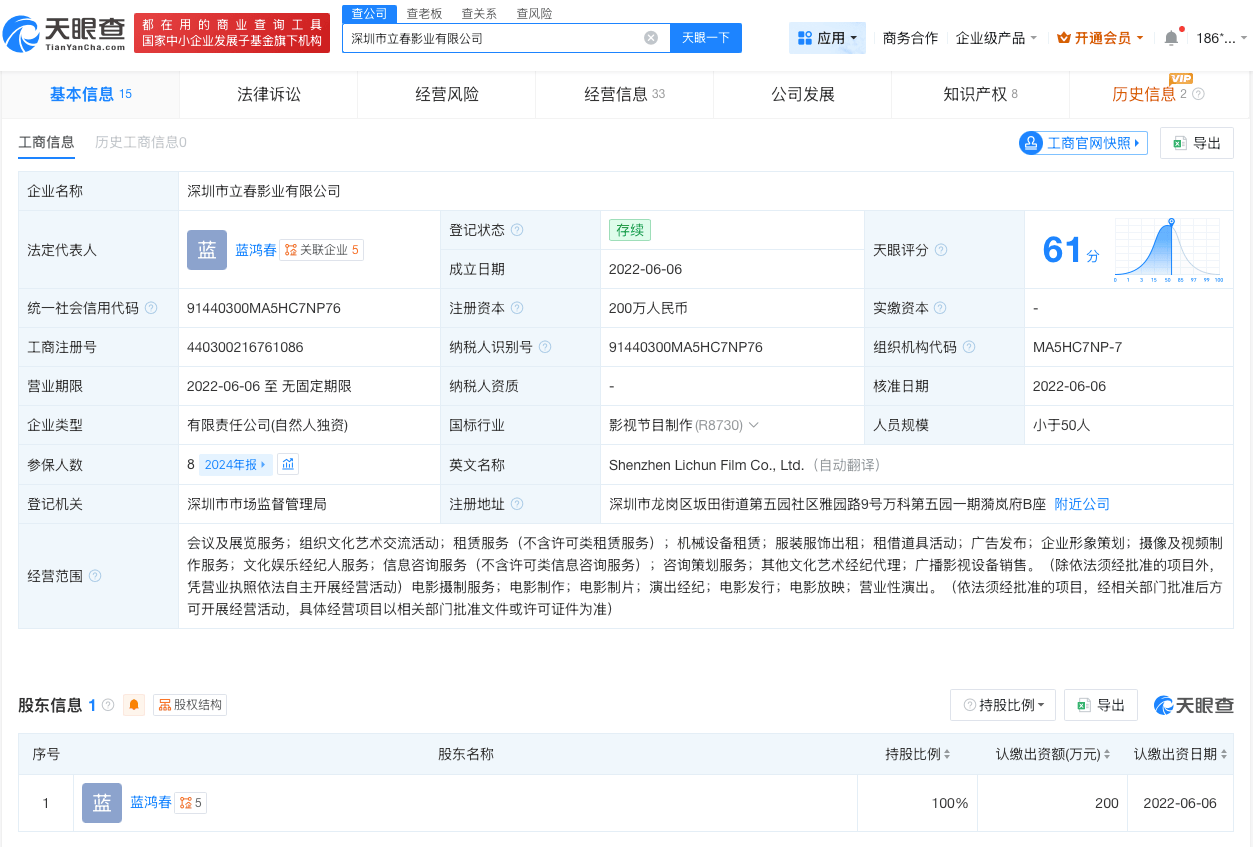This screenshot has height=847, width=1253.
Task: Open the insured count trend chart icon
Action: (288, 464)
